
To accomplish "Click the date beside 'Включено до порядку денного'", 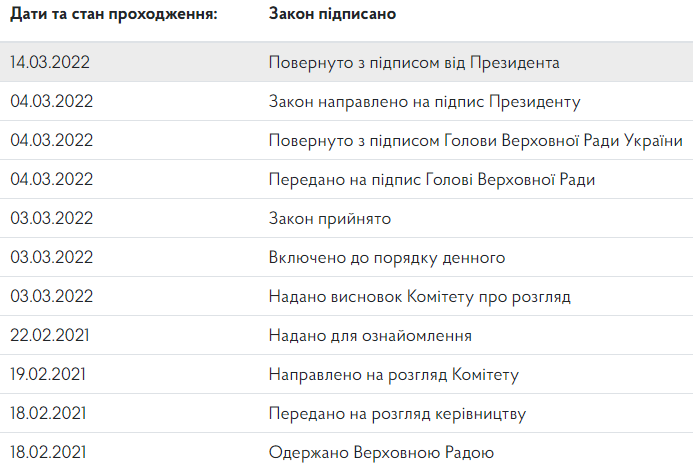I will pos(51,257).
